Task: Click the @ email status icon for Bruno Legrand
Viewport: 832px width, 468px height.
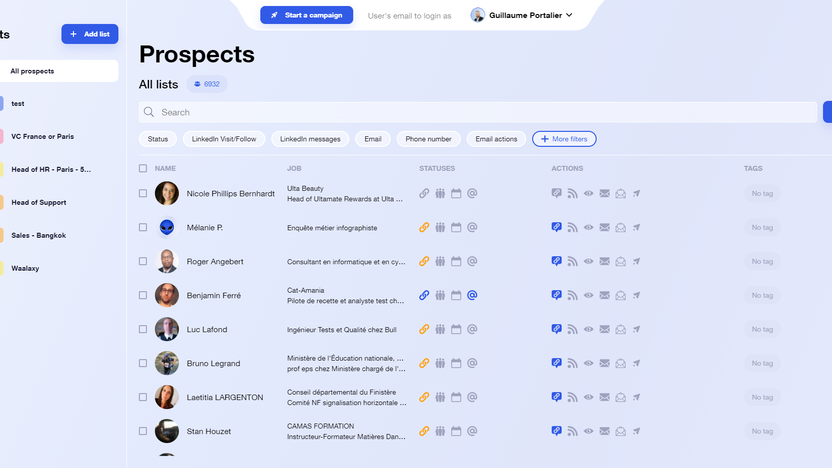Action: (472, 363)
